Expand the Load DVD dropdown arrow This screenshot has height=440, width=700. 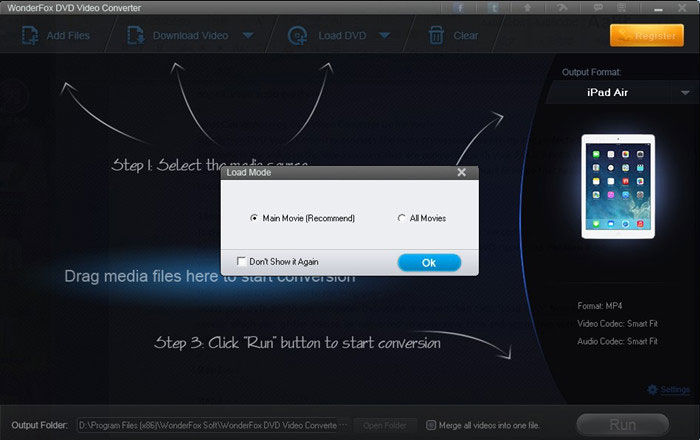tap(384, 36)
